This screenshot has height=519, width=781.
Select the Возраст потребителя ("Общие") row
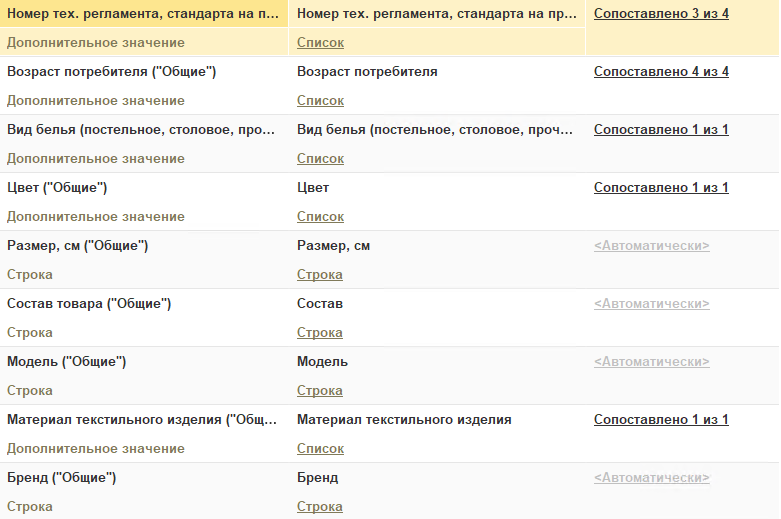pyautogui.click(x=111, y=72)
